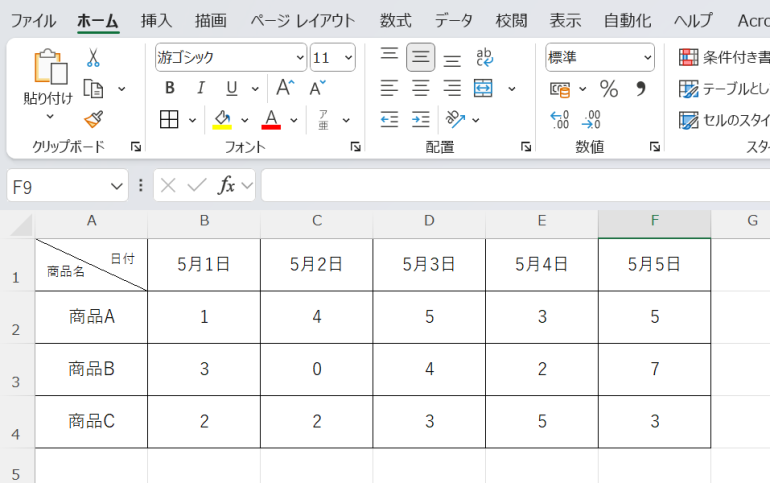Decrease font size with small A icon
Viewport: 770px width, 483px height.
coord(317,88)
